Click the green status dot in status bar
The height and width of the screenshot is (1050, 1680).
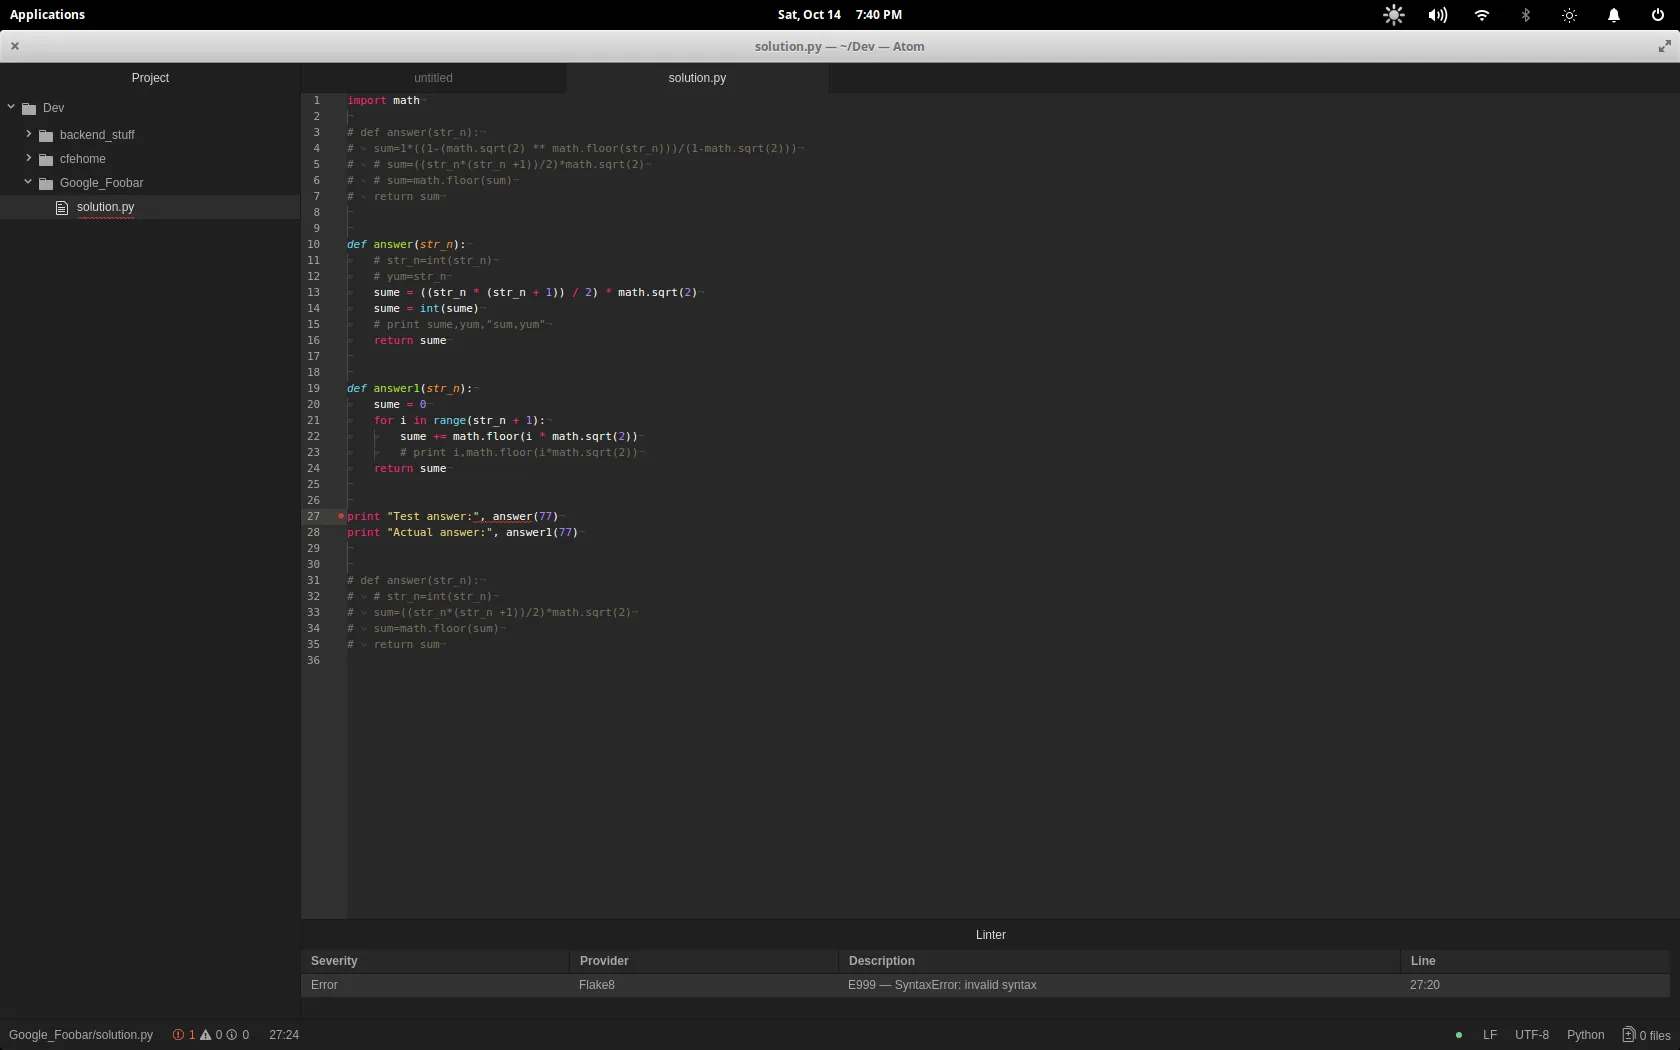(1458, 1035)
